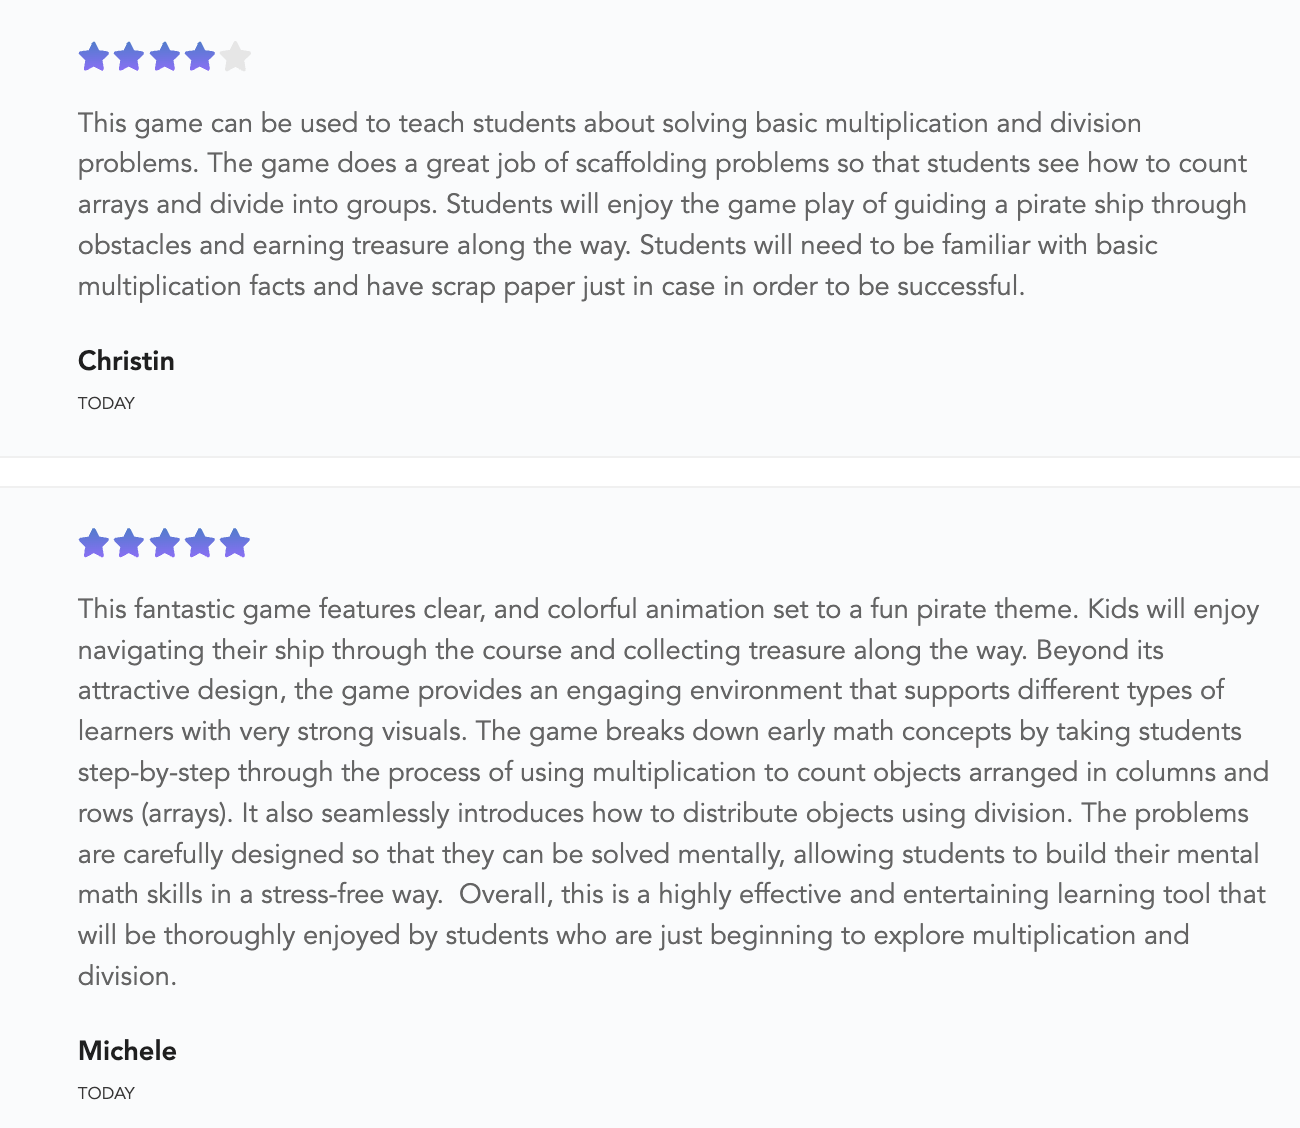
Task: Click the divider between the two reviews
Action: (650, 472)
